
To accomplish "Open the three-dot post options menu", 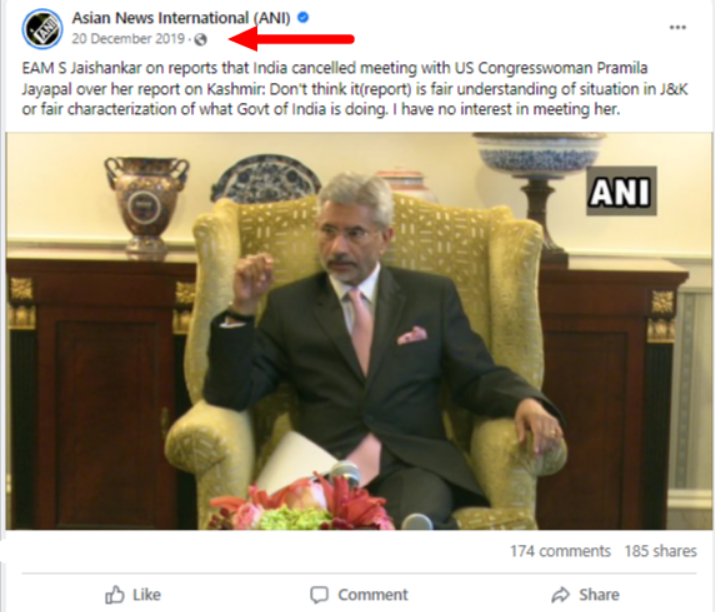I will coord(678,27).
